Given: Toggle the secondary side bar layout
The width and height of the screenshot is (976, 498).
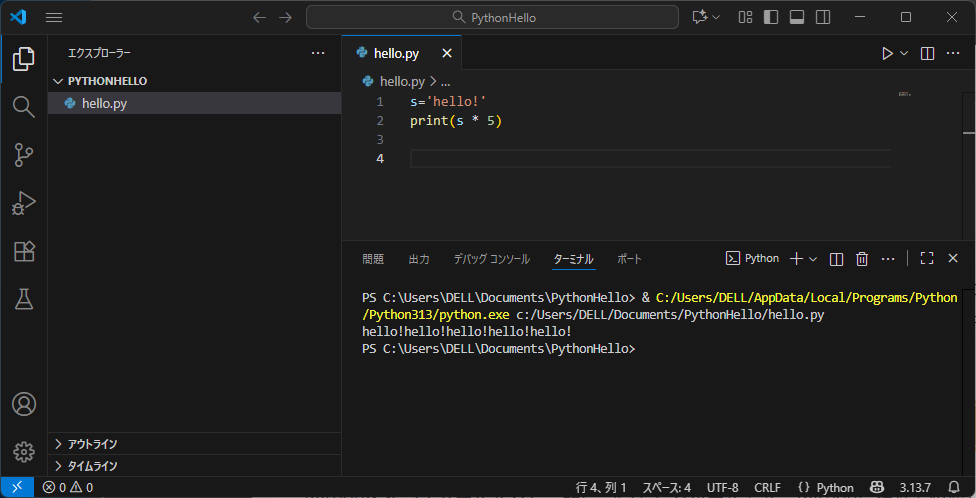Looking at the screenshot, I should [823, 17].
